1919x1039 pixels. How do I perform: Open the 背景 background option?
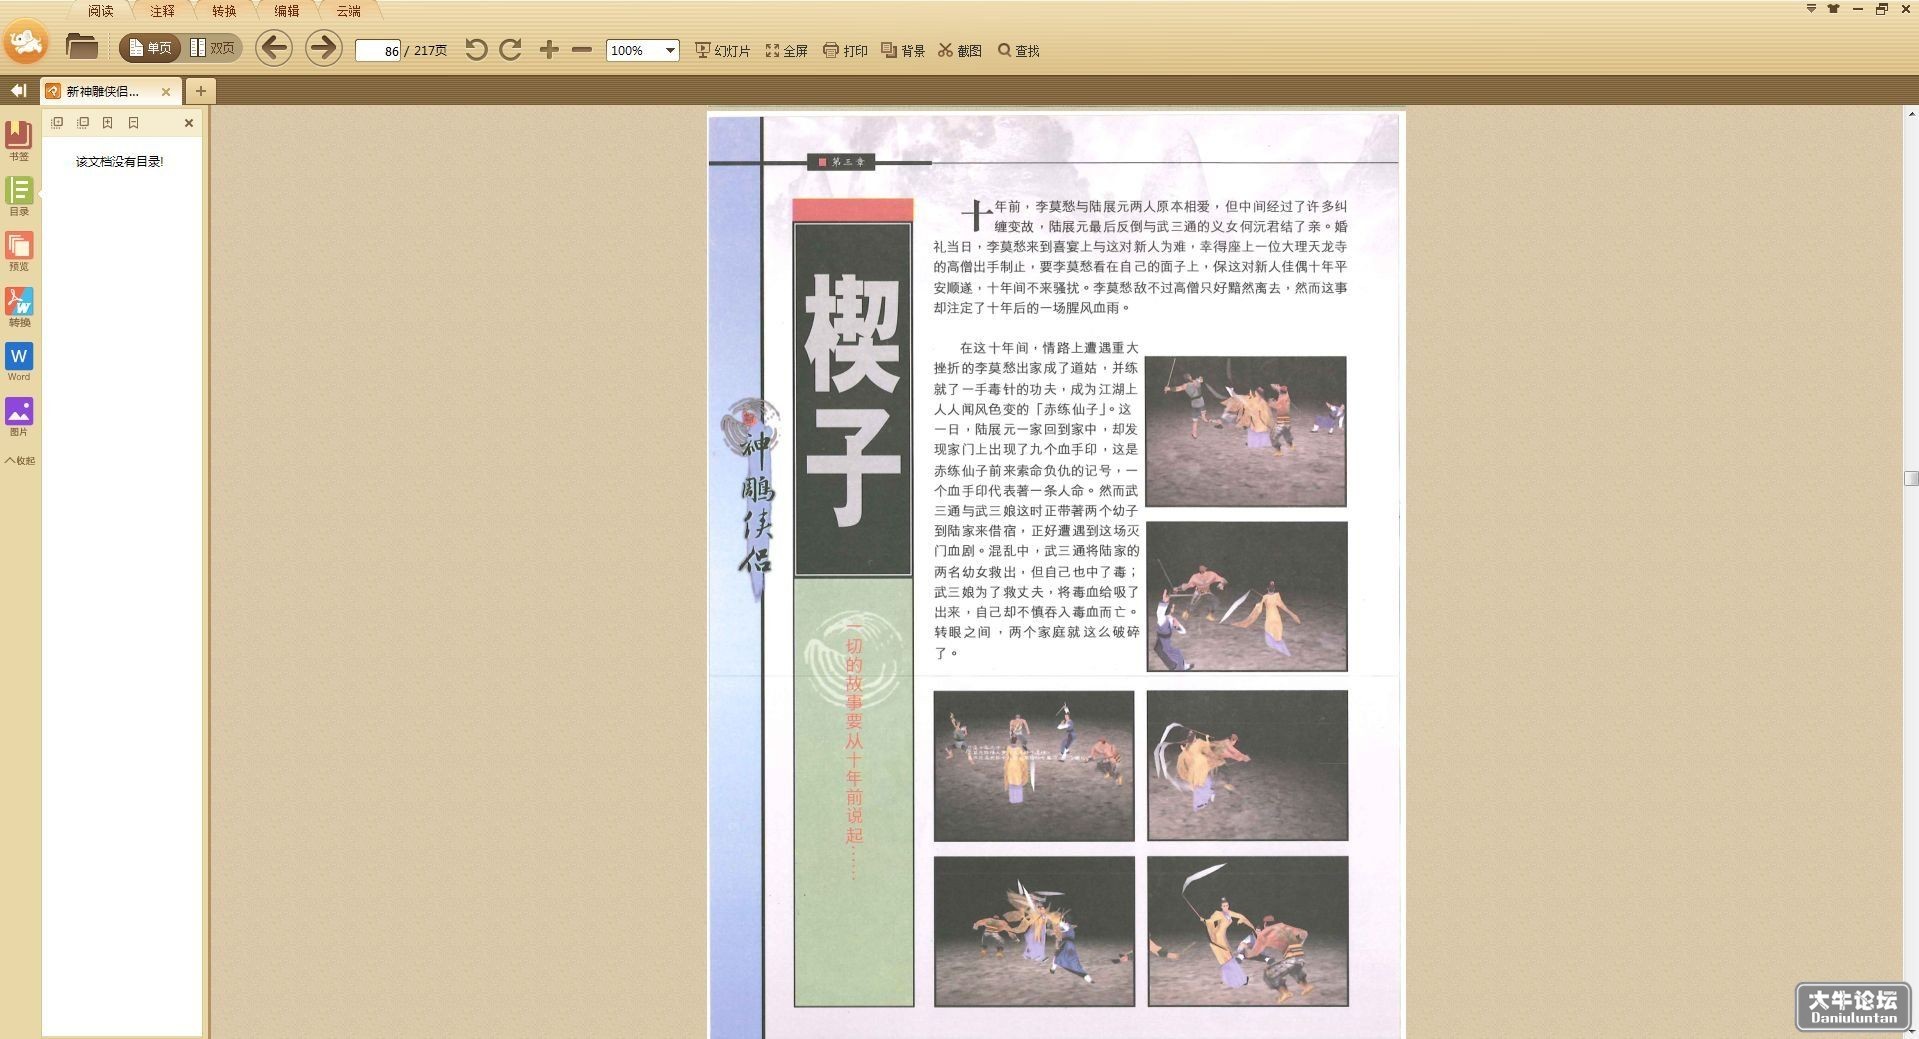pos(903,50)
